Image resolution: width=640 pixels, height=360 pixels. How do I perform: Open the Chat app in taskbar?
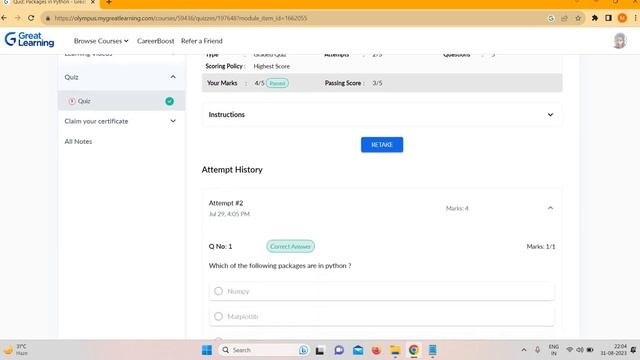point(339,350)
